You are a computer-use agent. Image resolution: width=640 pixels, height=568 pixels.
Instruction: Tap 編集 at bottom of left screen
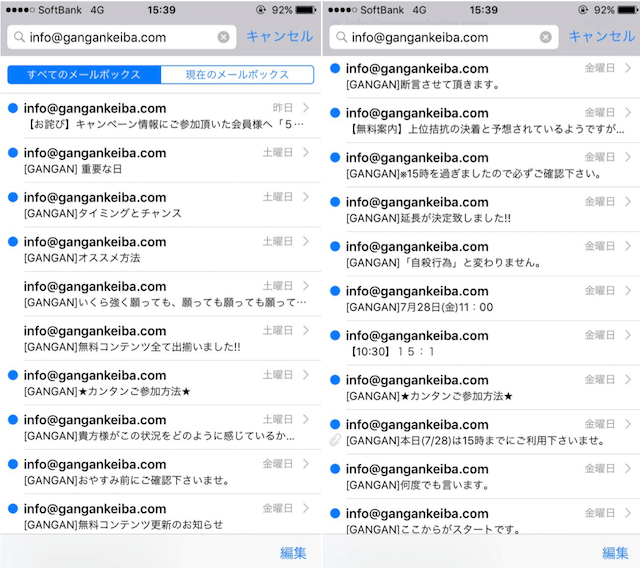293,553
